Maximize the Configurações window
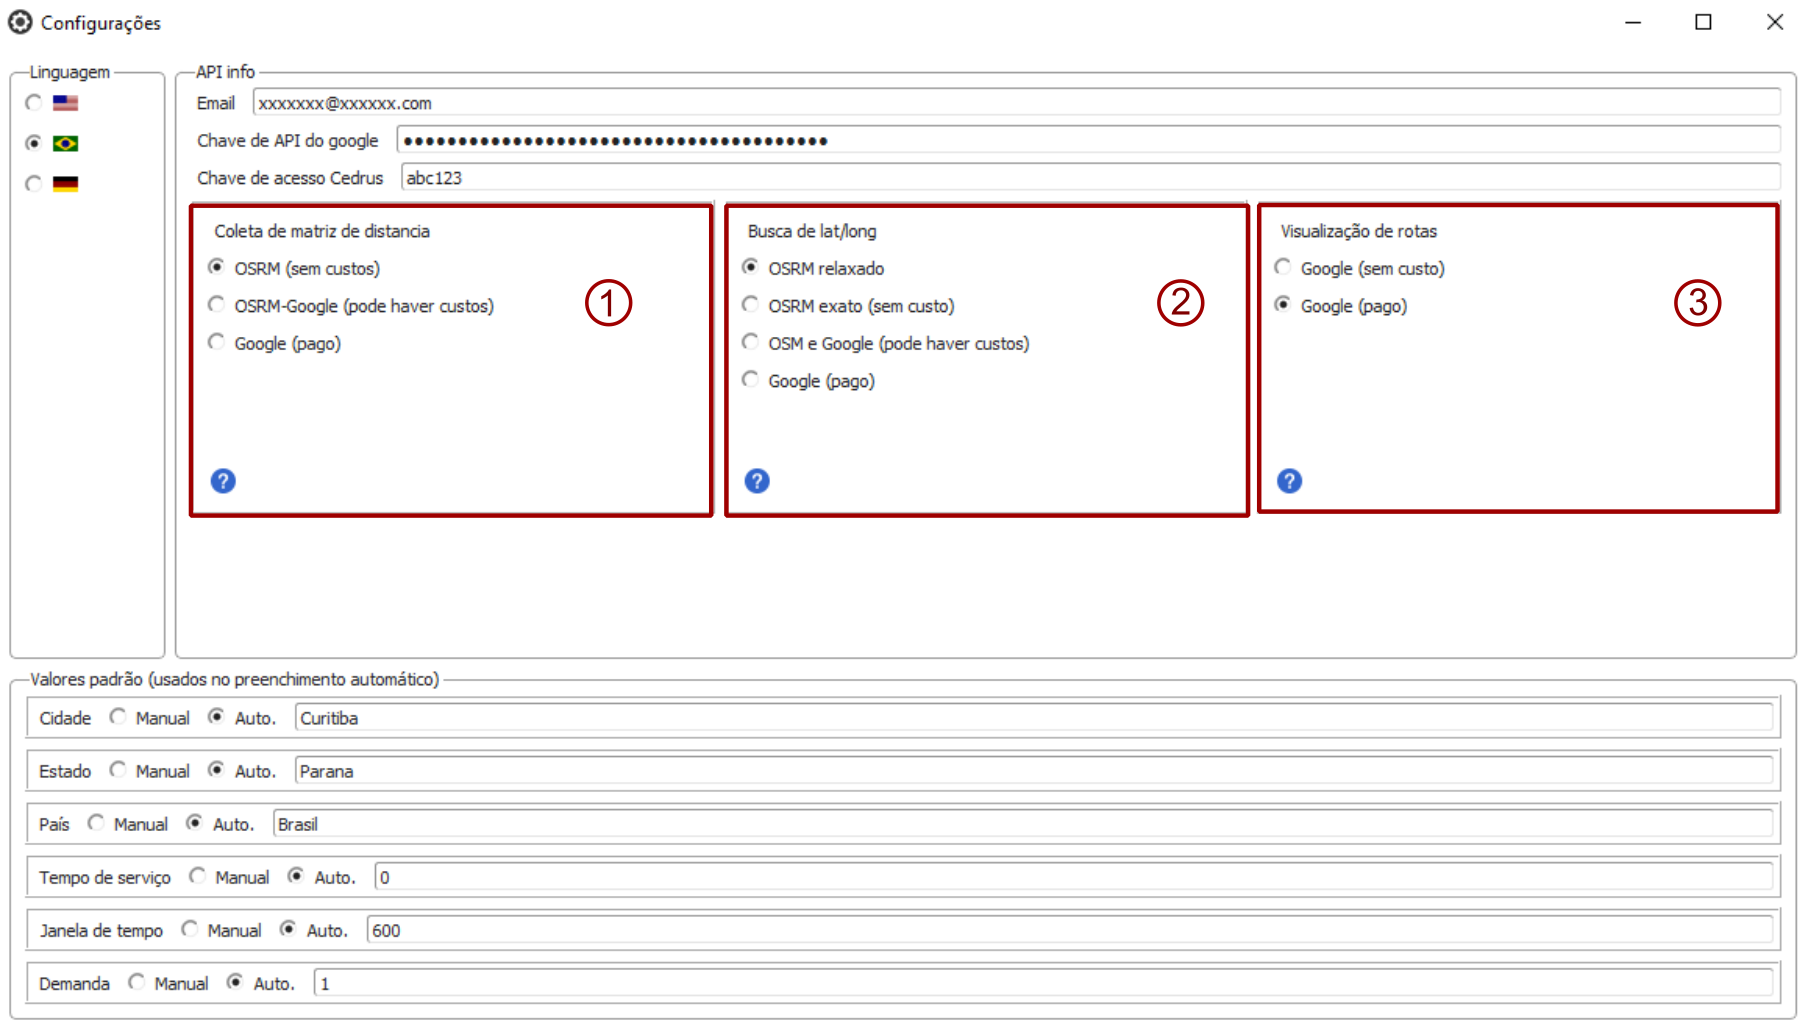Screen dimensions: 1808x1029 (1704, 22)
